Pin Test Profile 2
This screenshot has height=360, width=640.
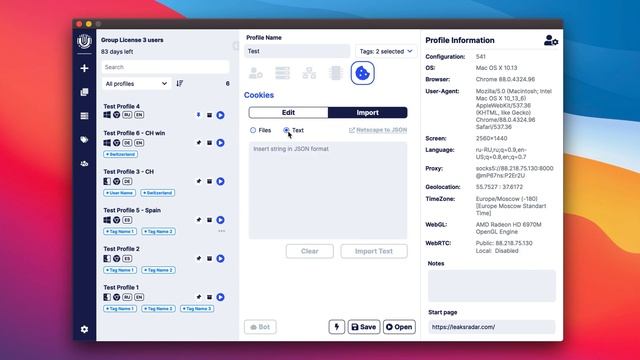[199, 258]
